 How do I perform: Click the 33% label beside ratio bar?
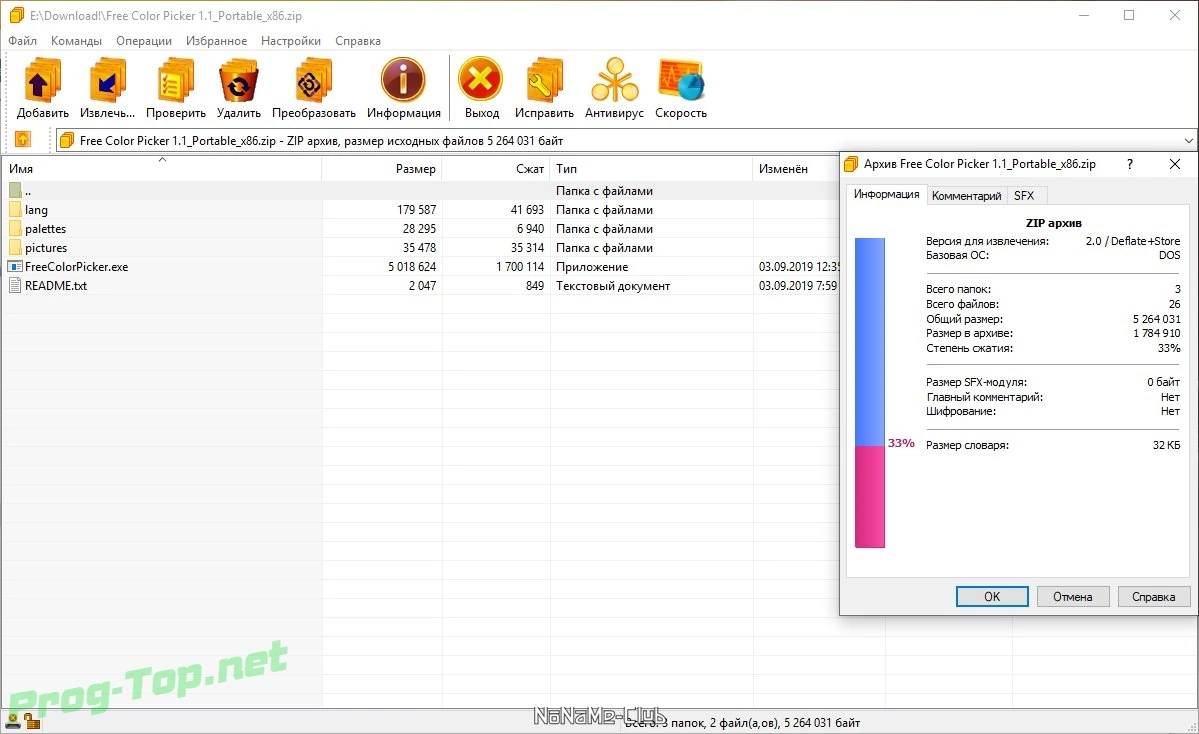pyautogui.click(x=901, y=443)
